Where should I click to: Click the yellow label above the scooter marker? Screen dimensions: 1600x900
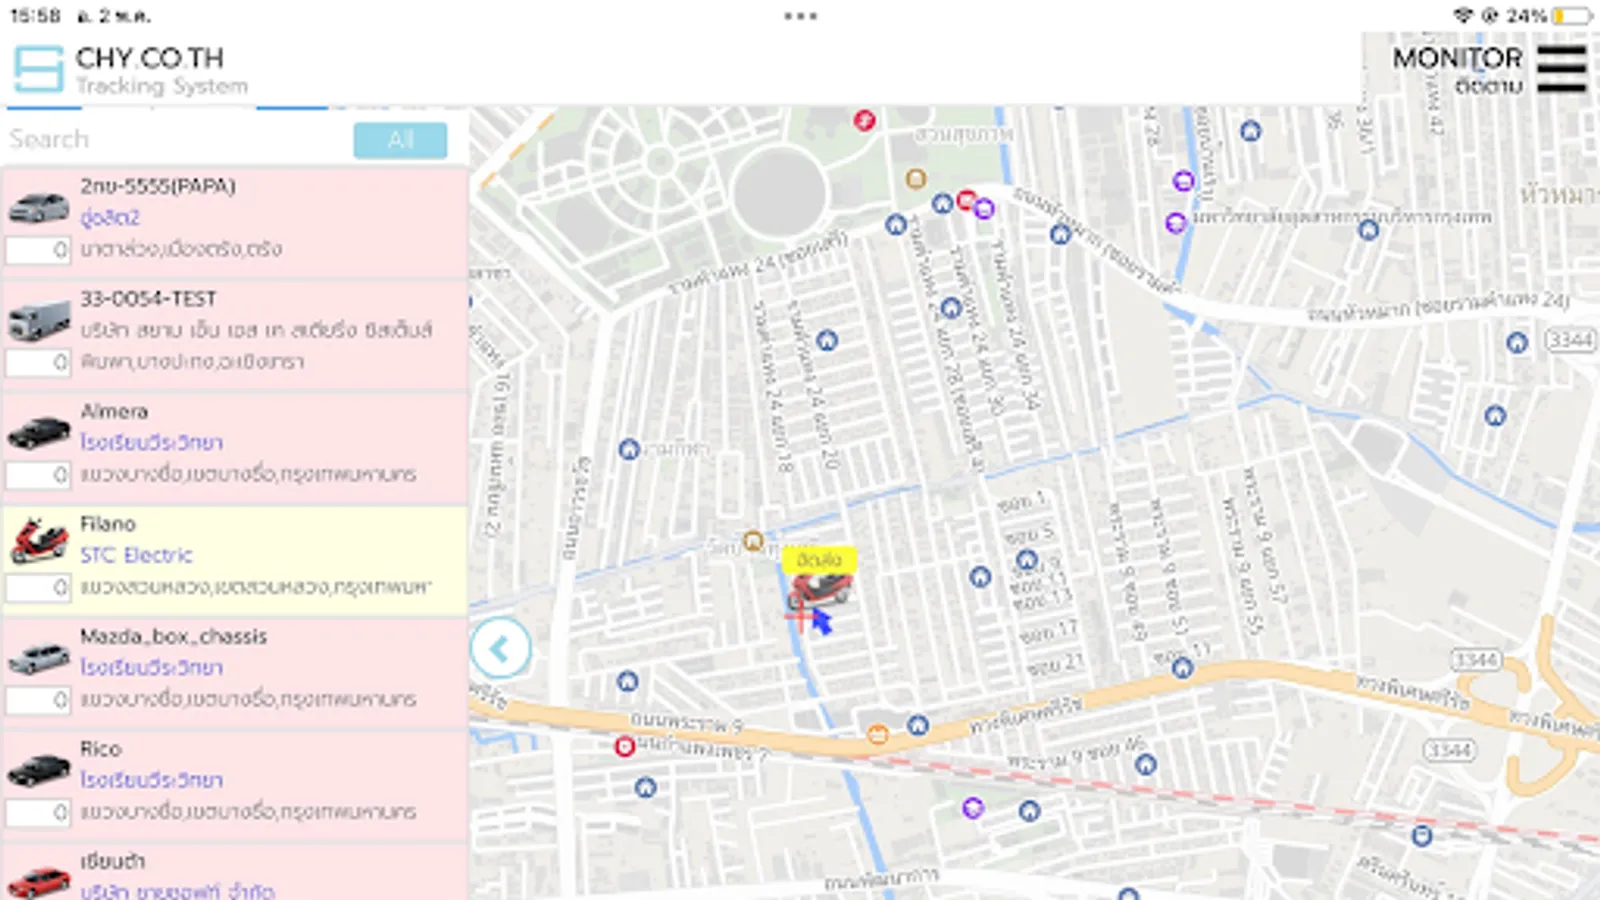click(x=819, y=559)
